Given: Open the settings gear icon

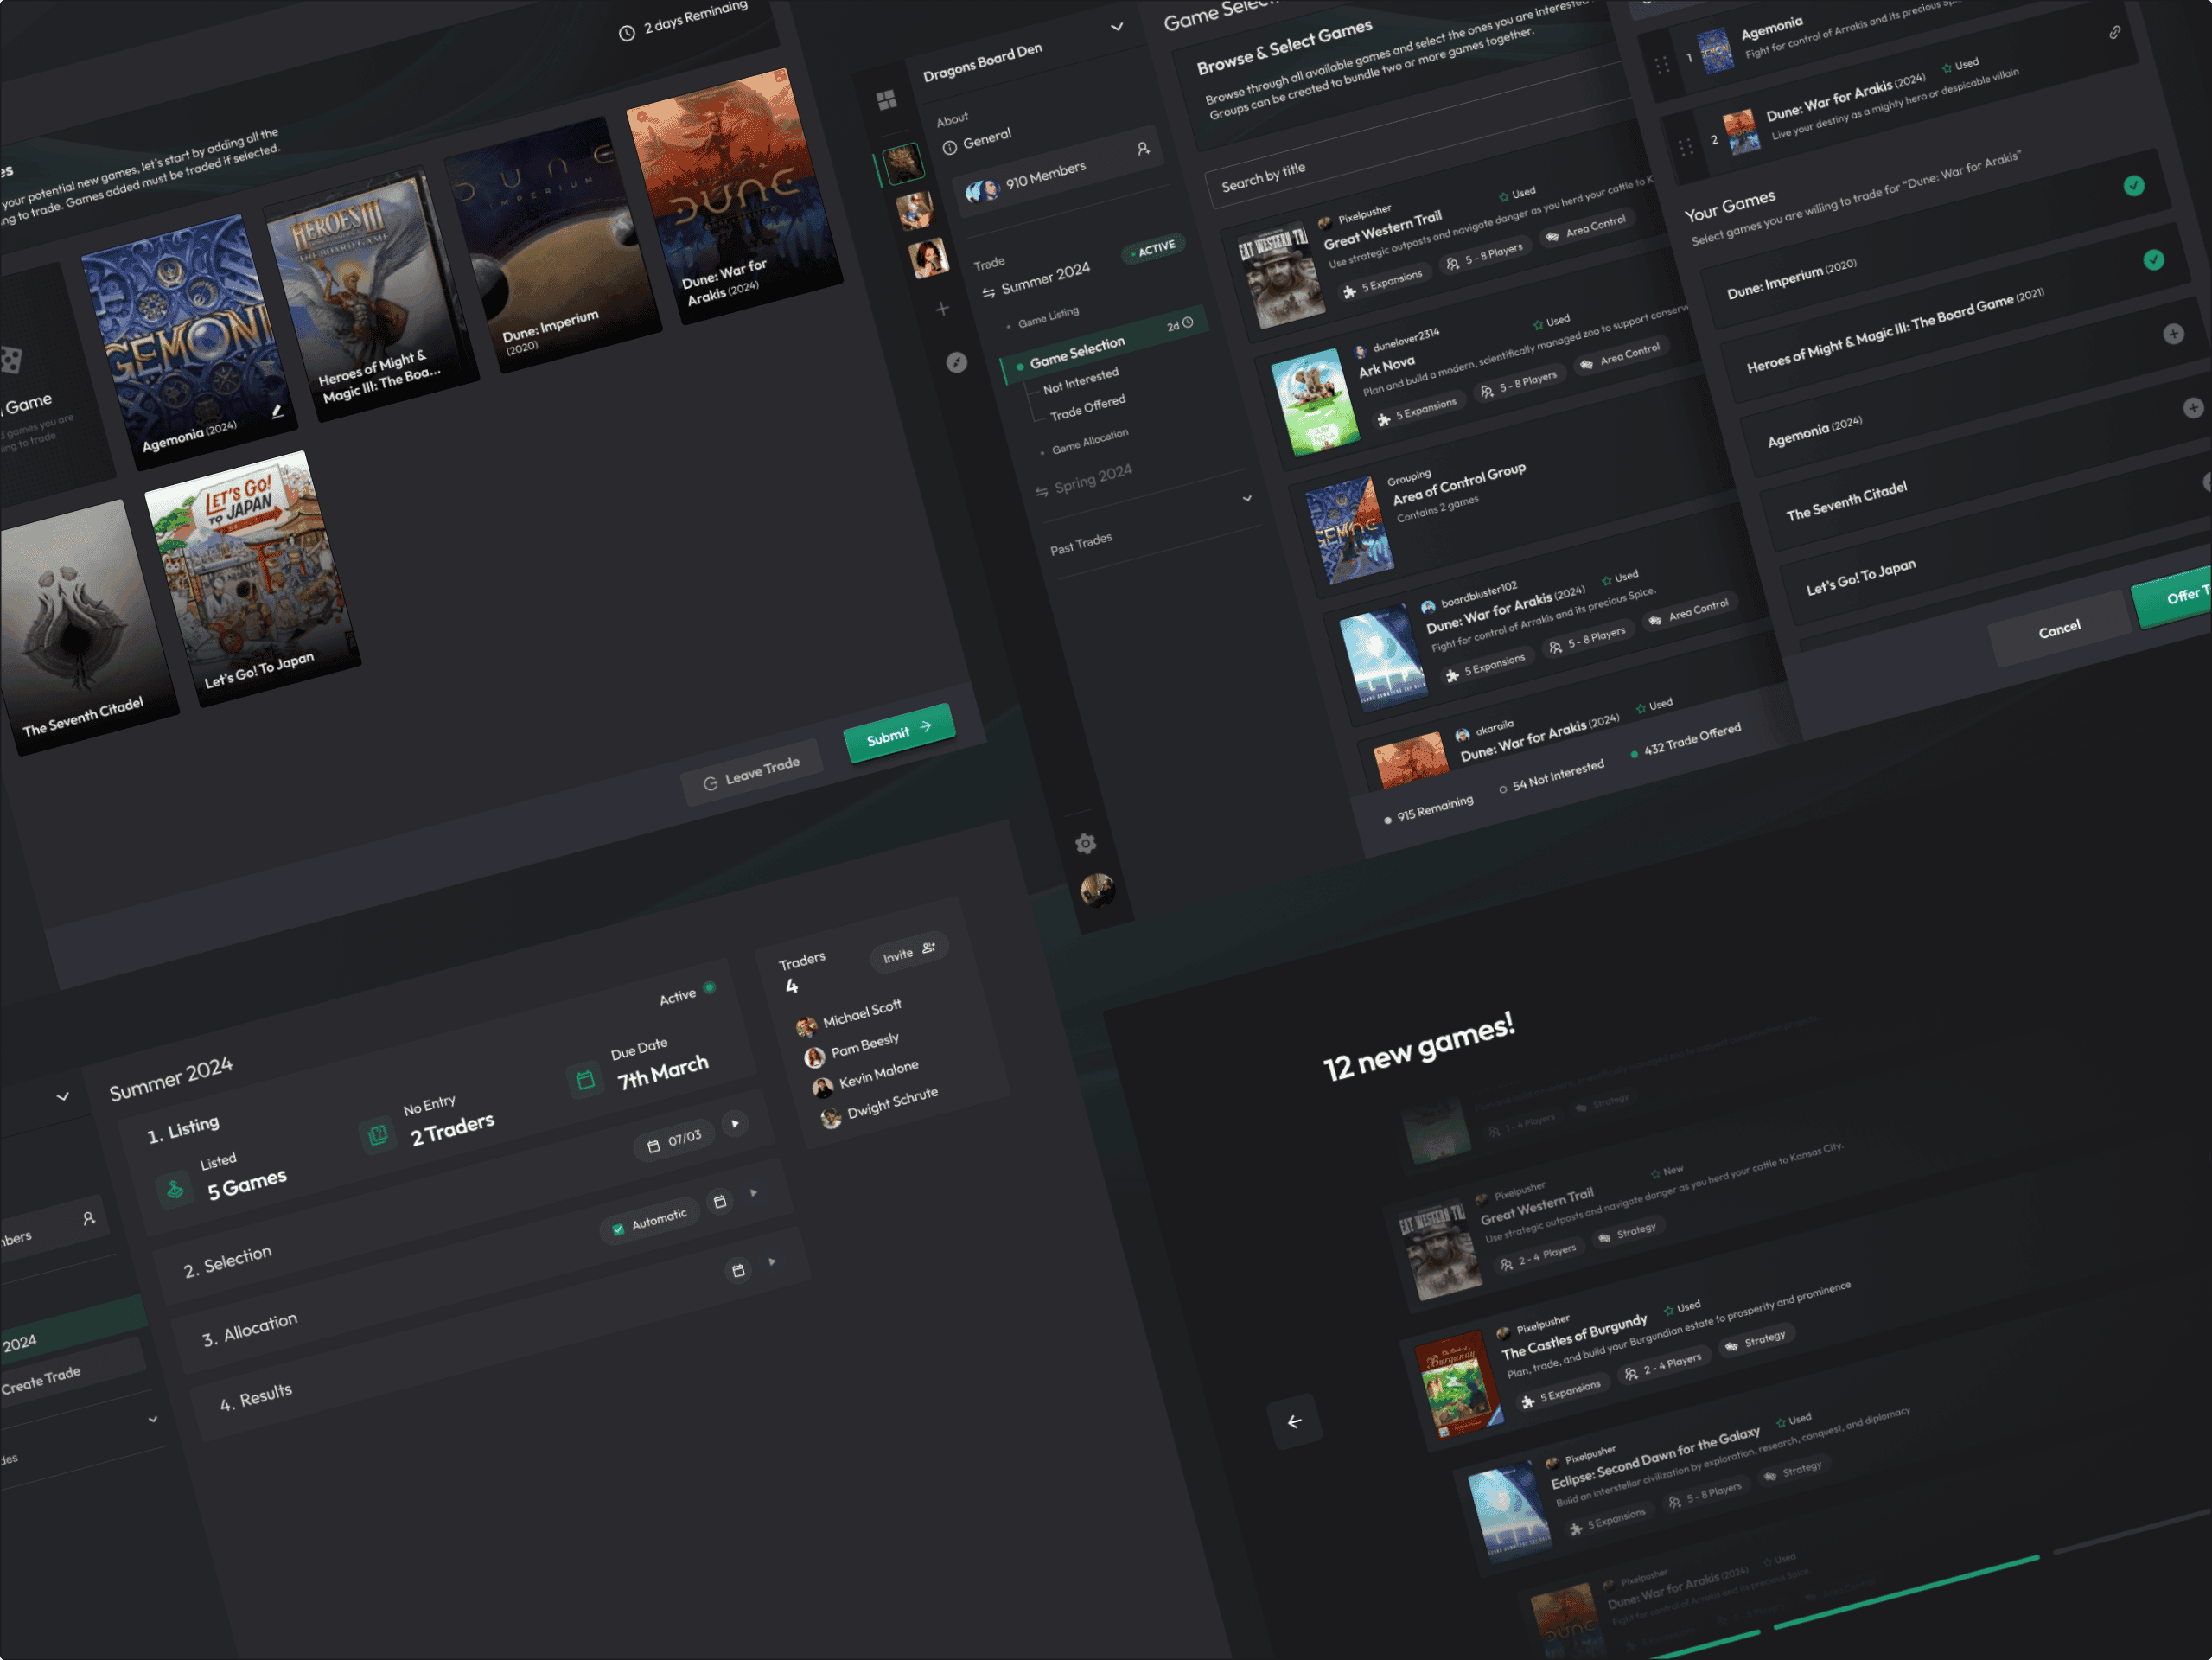Looking at the screenshot, I should tap(1085, 844).
